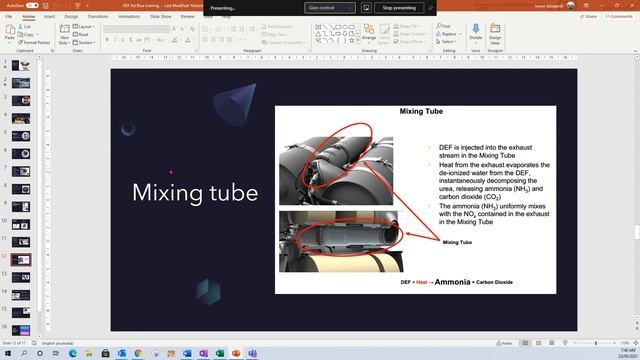Select slide 9 thumbnail

coord(21,207)
